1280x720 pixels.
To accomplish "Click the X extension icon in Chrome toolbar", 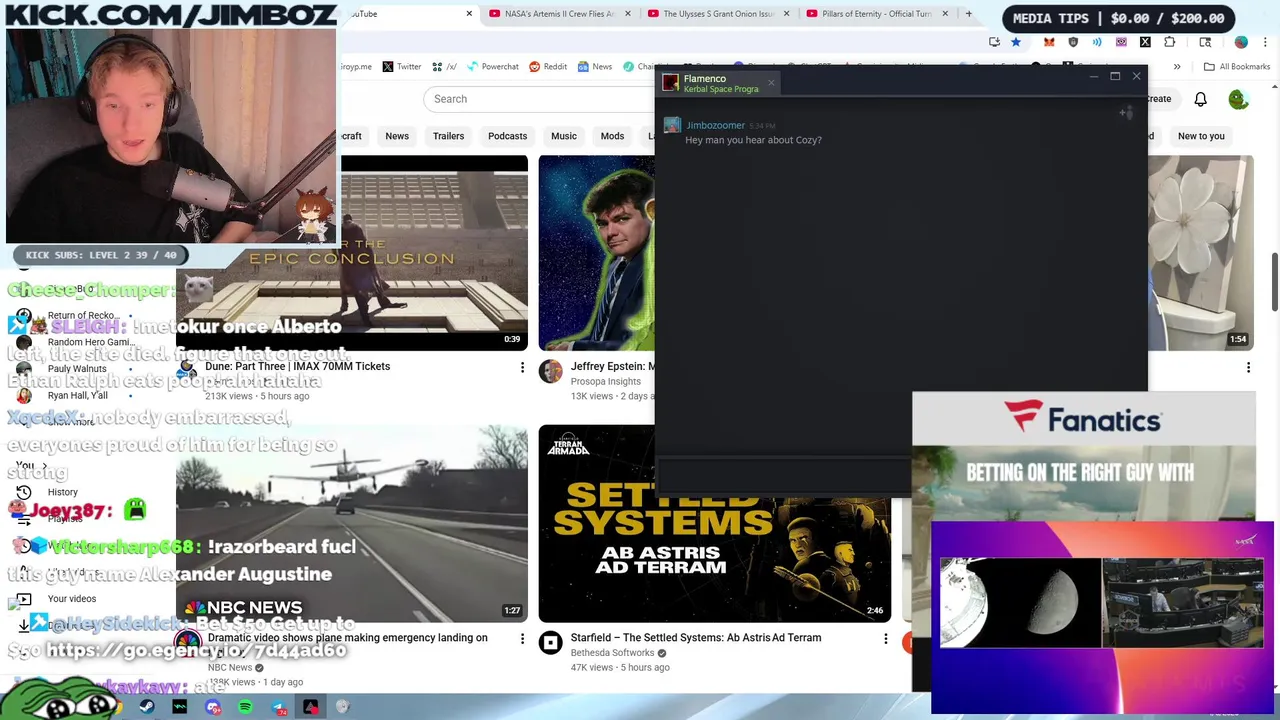I will (x=1145, y=42).
